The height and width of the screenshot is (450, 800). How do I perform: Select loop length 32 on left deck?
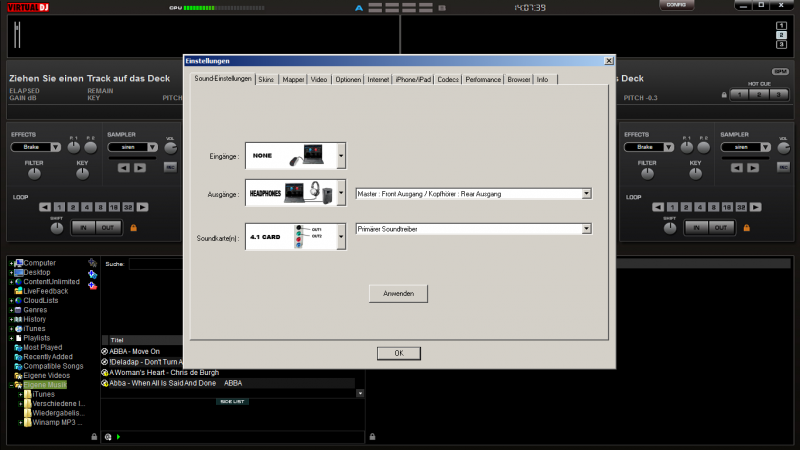128,207
